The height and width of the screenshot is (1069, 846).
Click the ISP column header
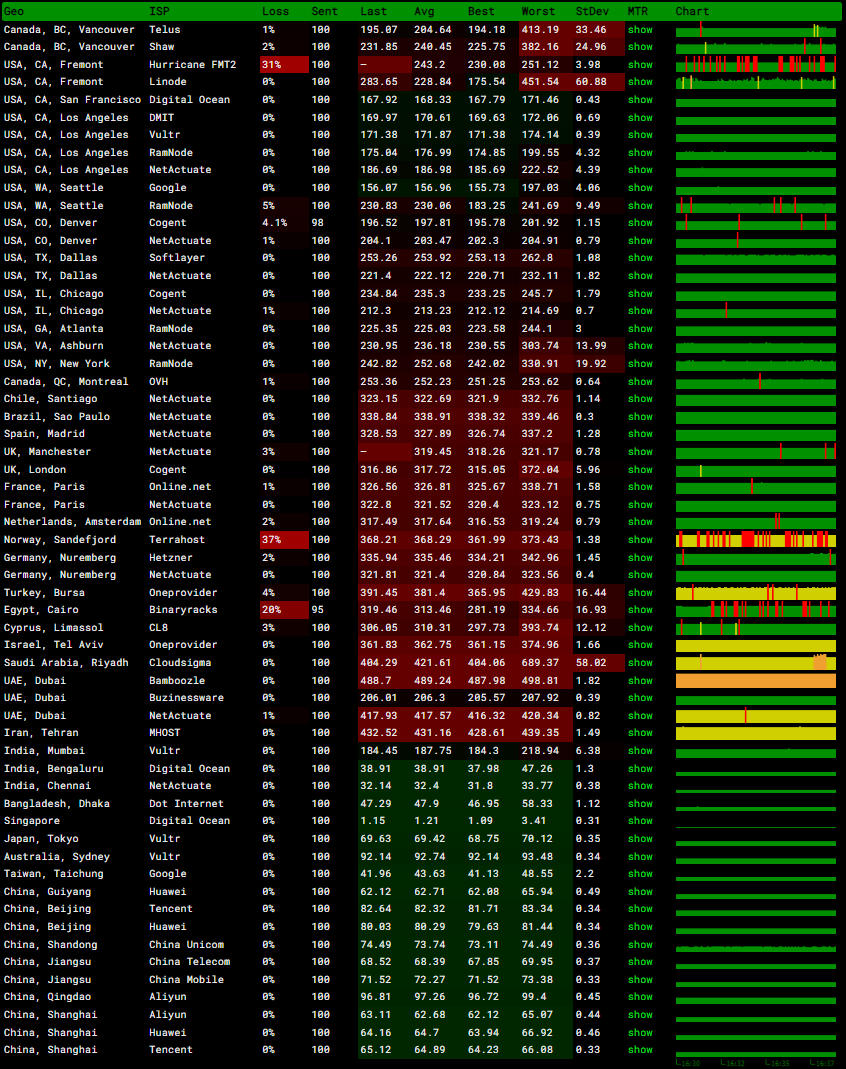click(159, 11)
